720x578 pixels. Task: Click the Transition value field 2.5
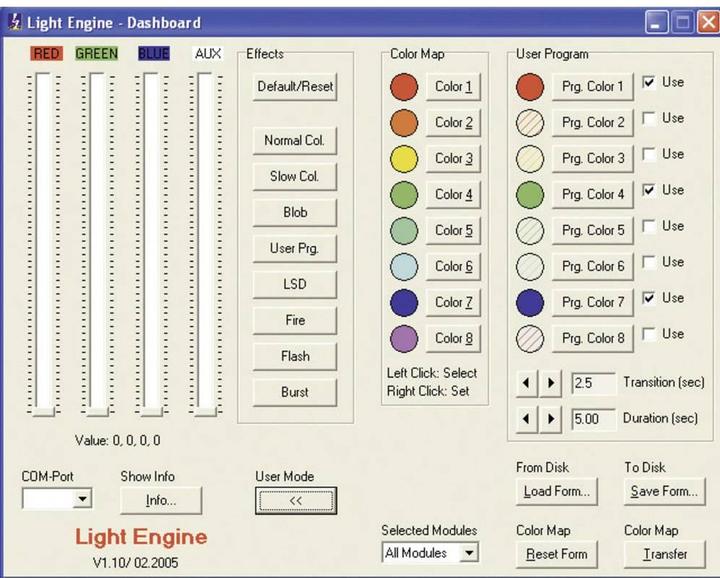pos(593,383)
